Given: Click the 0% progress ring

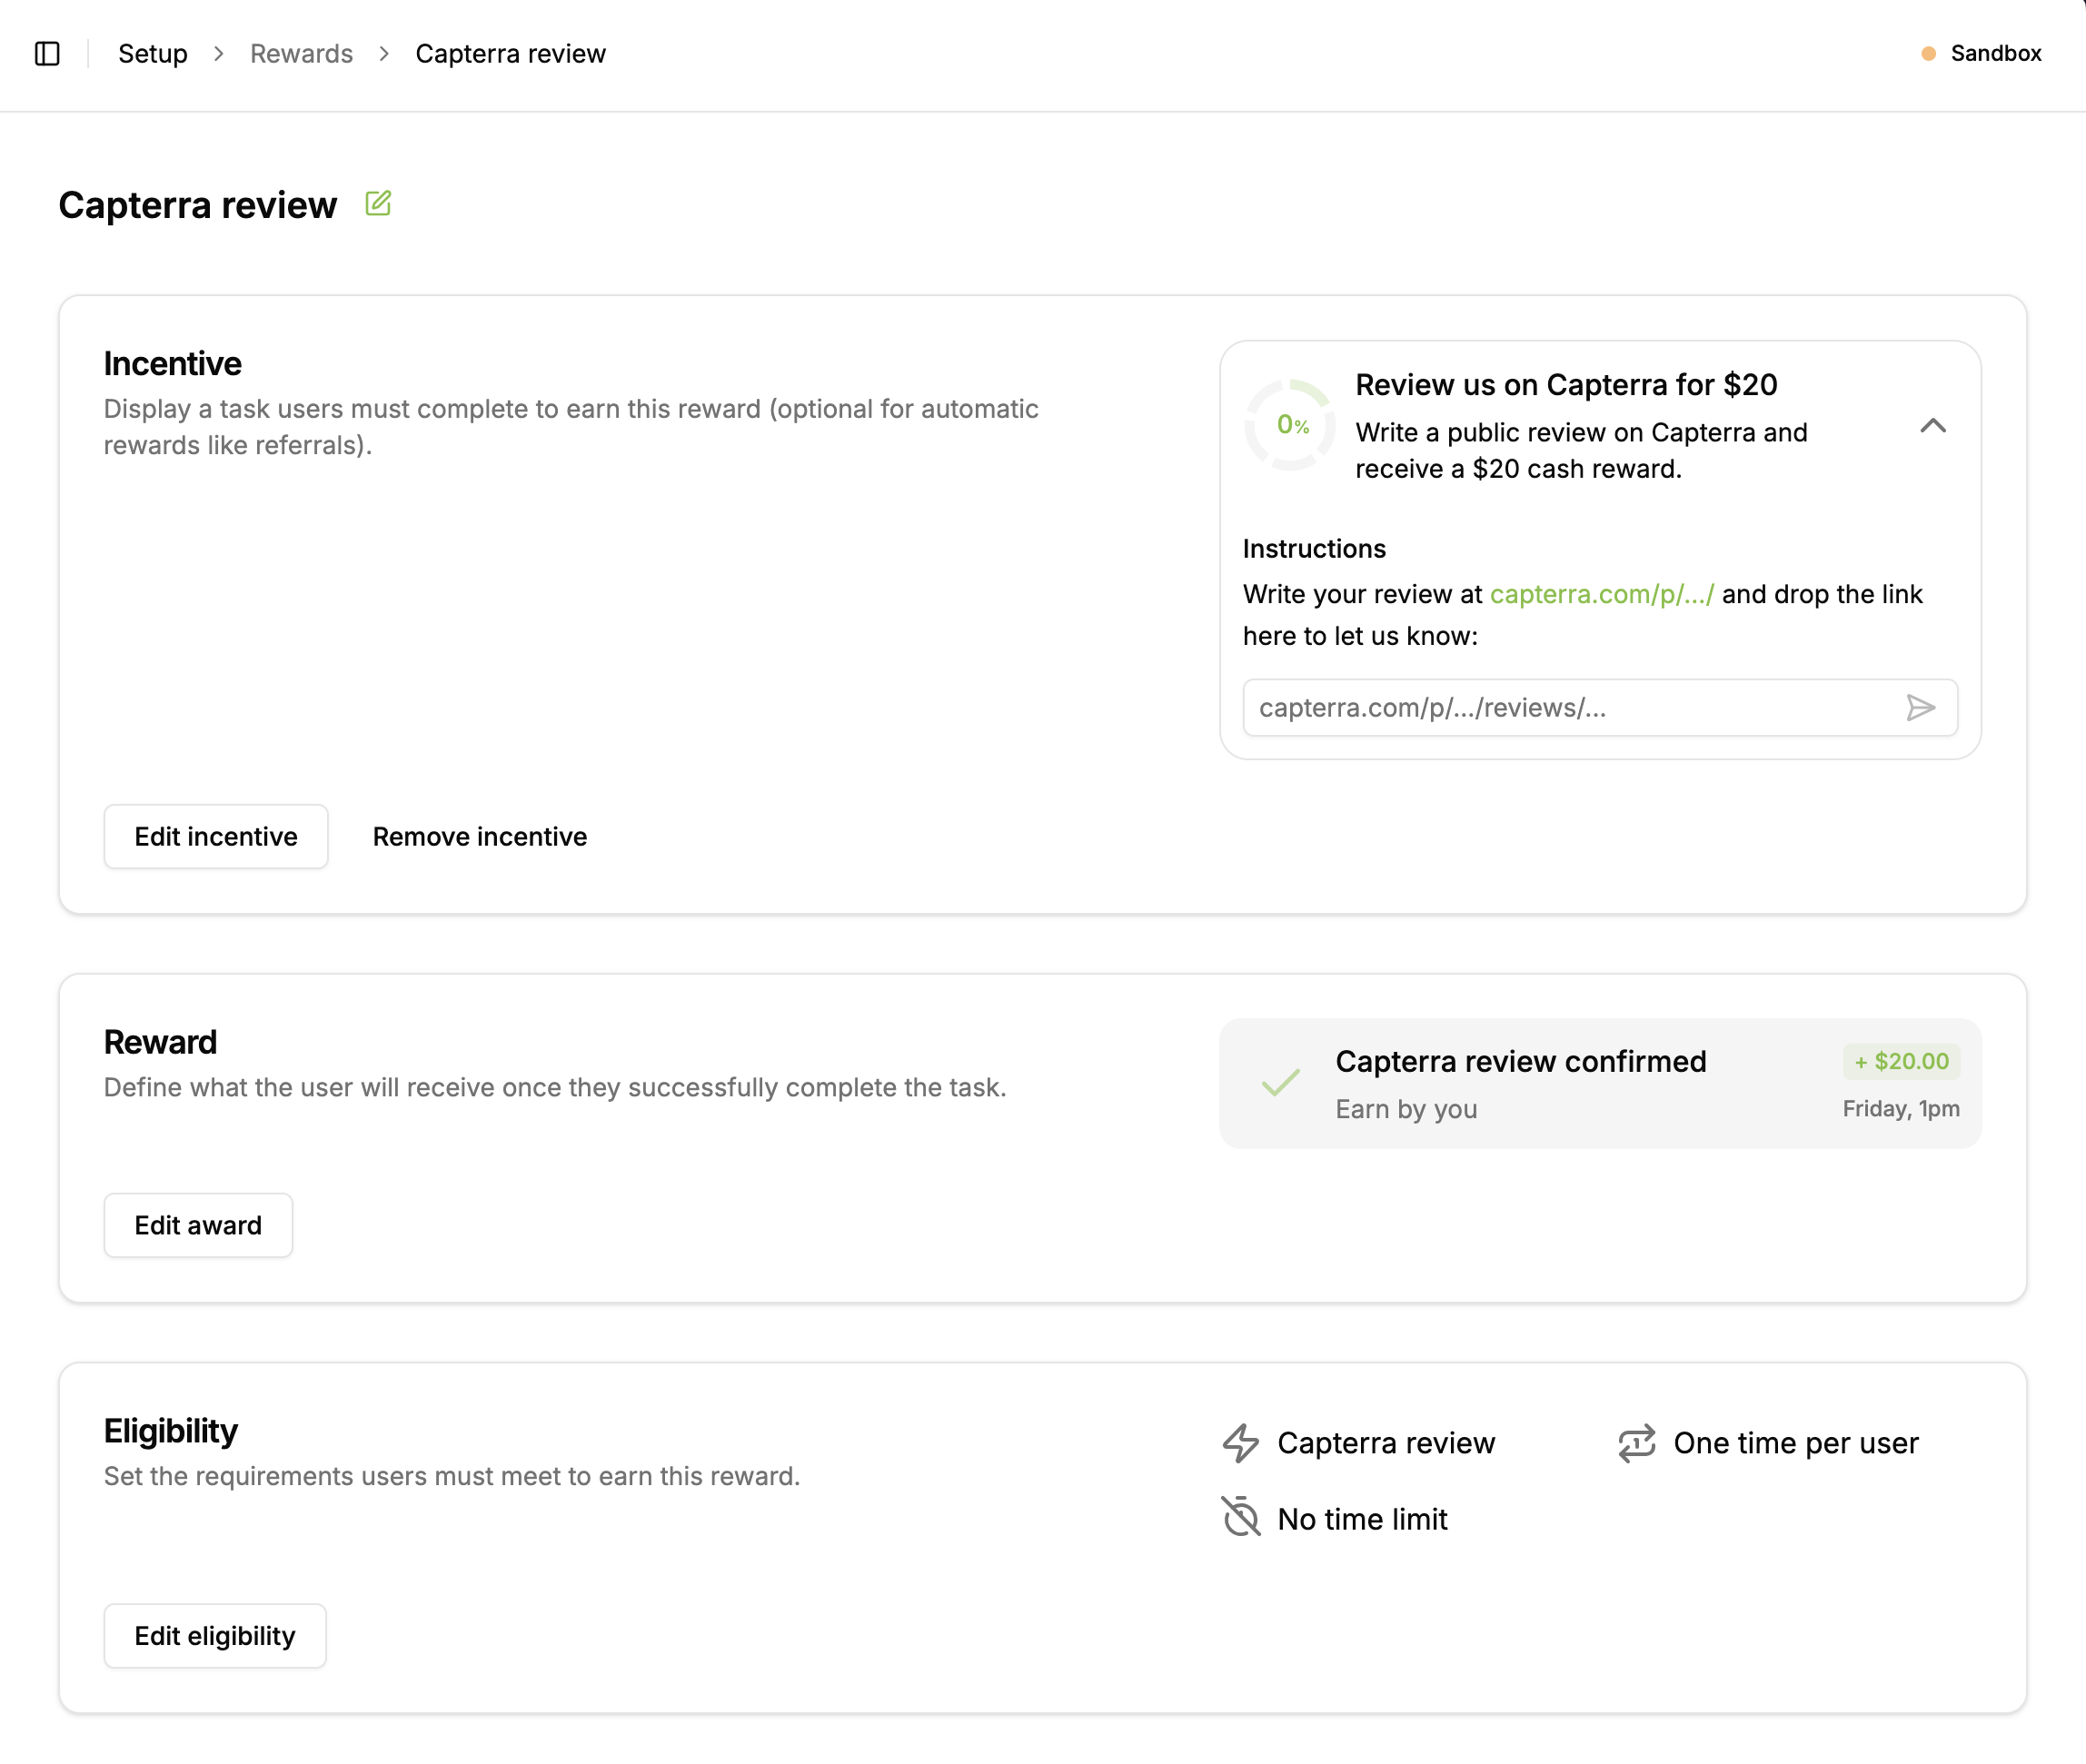Looking at the screenshot, I should tap(1289, 425).
